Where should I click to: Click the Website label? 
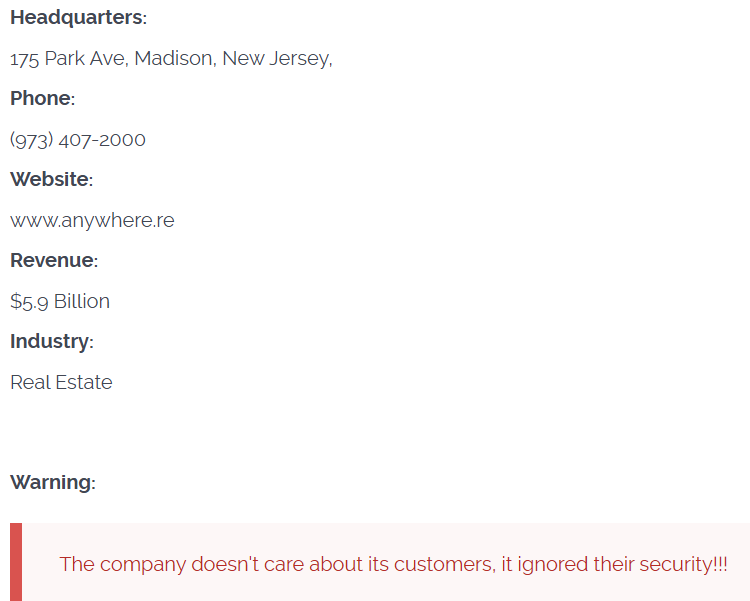[x=50, y=180]
